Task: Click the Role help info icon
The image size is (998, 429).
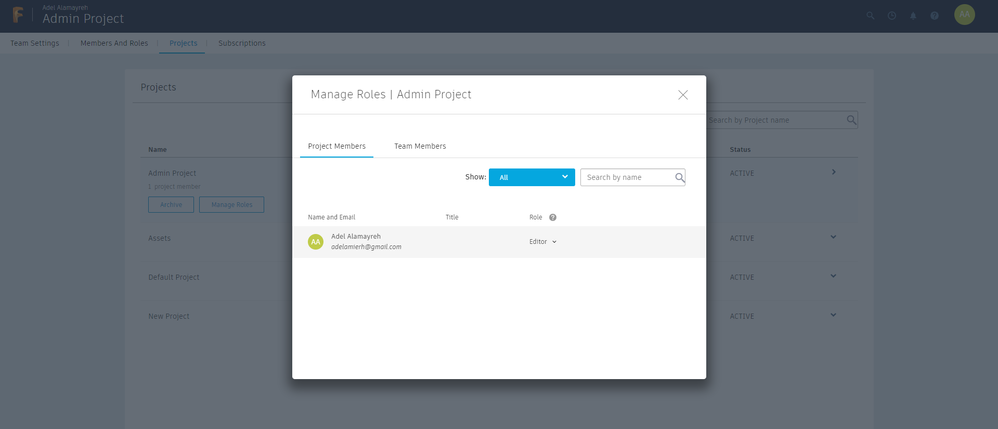Action: pos(552,217)
